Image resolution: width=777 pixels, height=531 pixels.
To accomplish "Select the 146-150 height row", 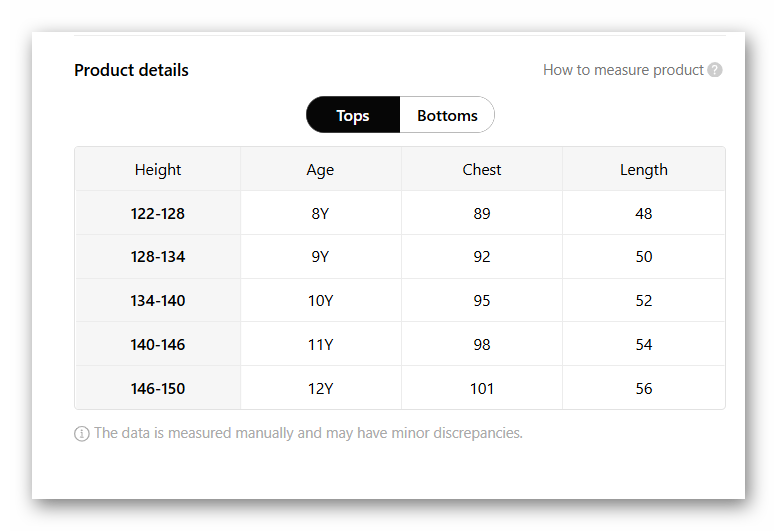I will (158, 388).
